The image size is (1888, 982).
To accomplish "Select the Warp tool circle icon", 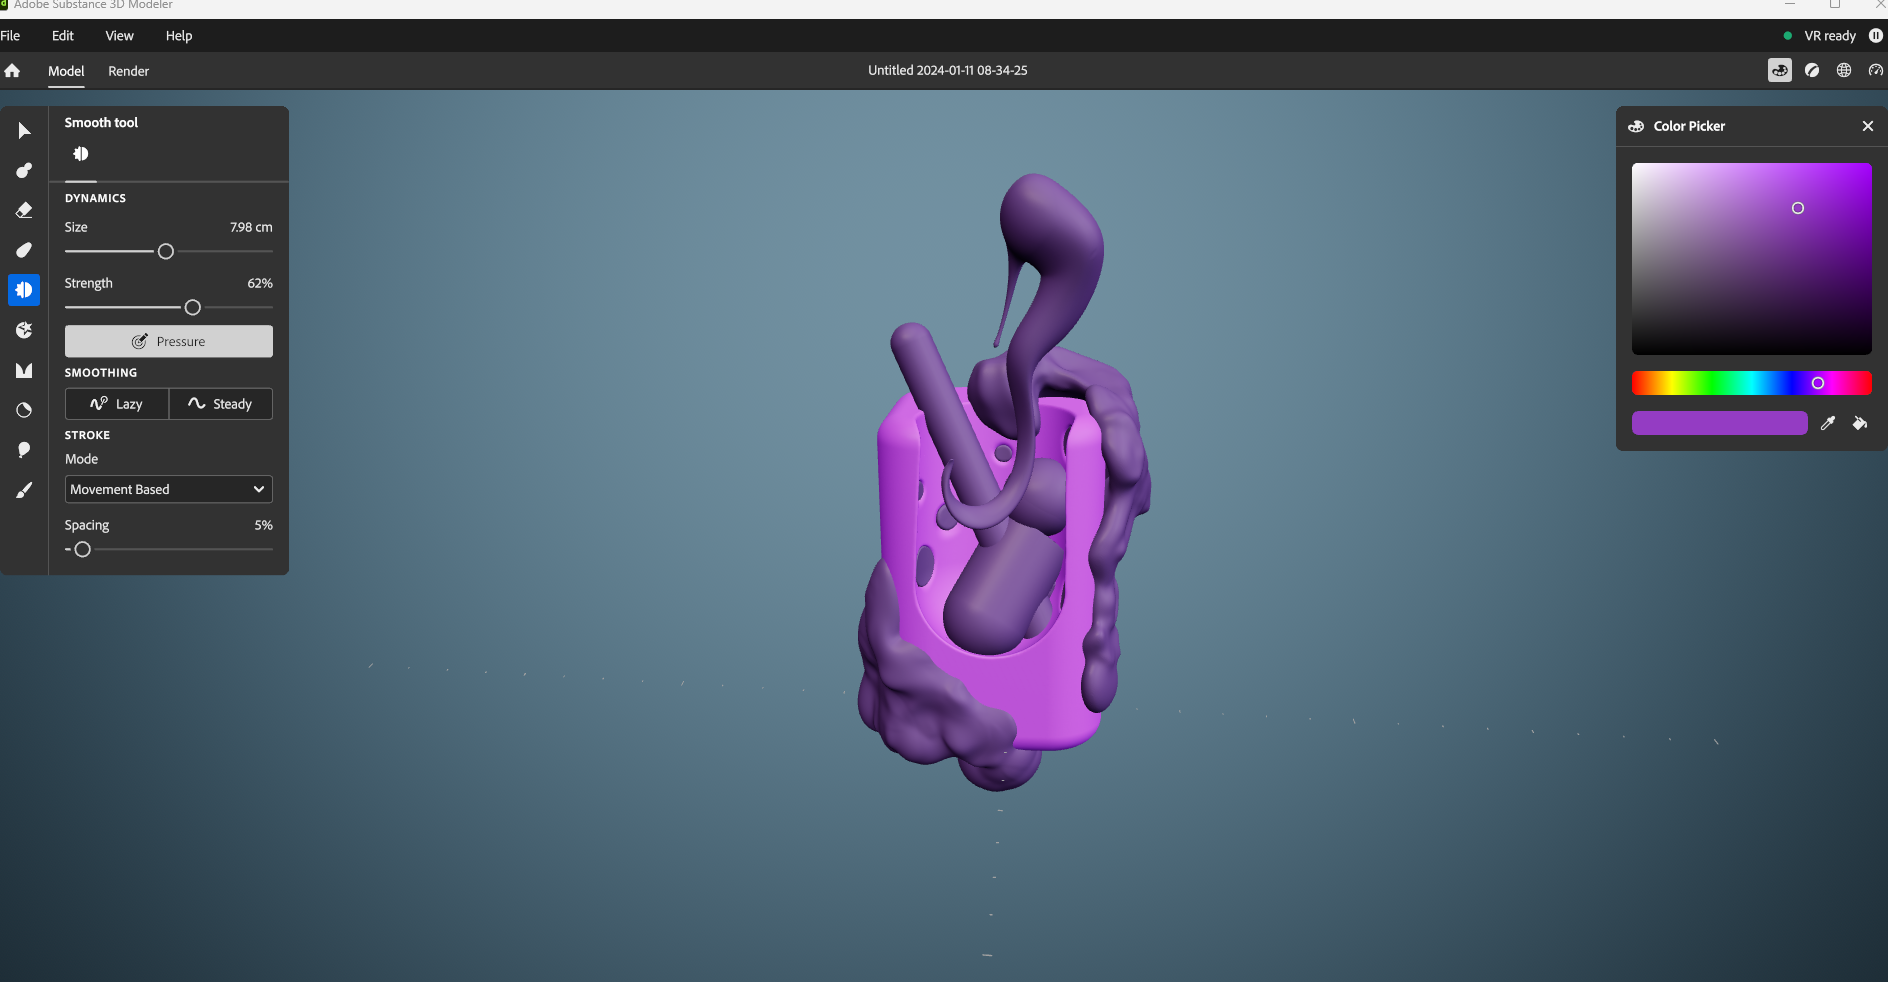I will pyautogui.click(x=24, y=410).
